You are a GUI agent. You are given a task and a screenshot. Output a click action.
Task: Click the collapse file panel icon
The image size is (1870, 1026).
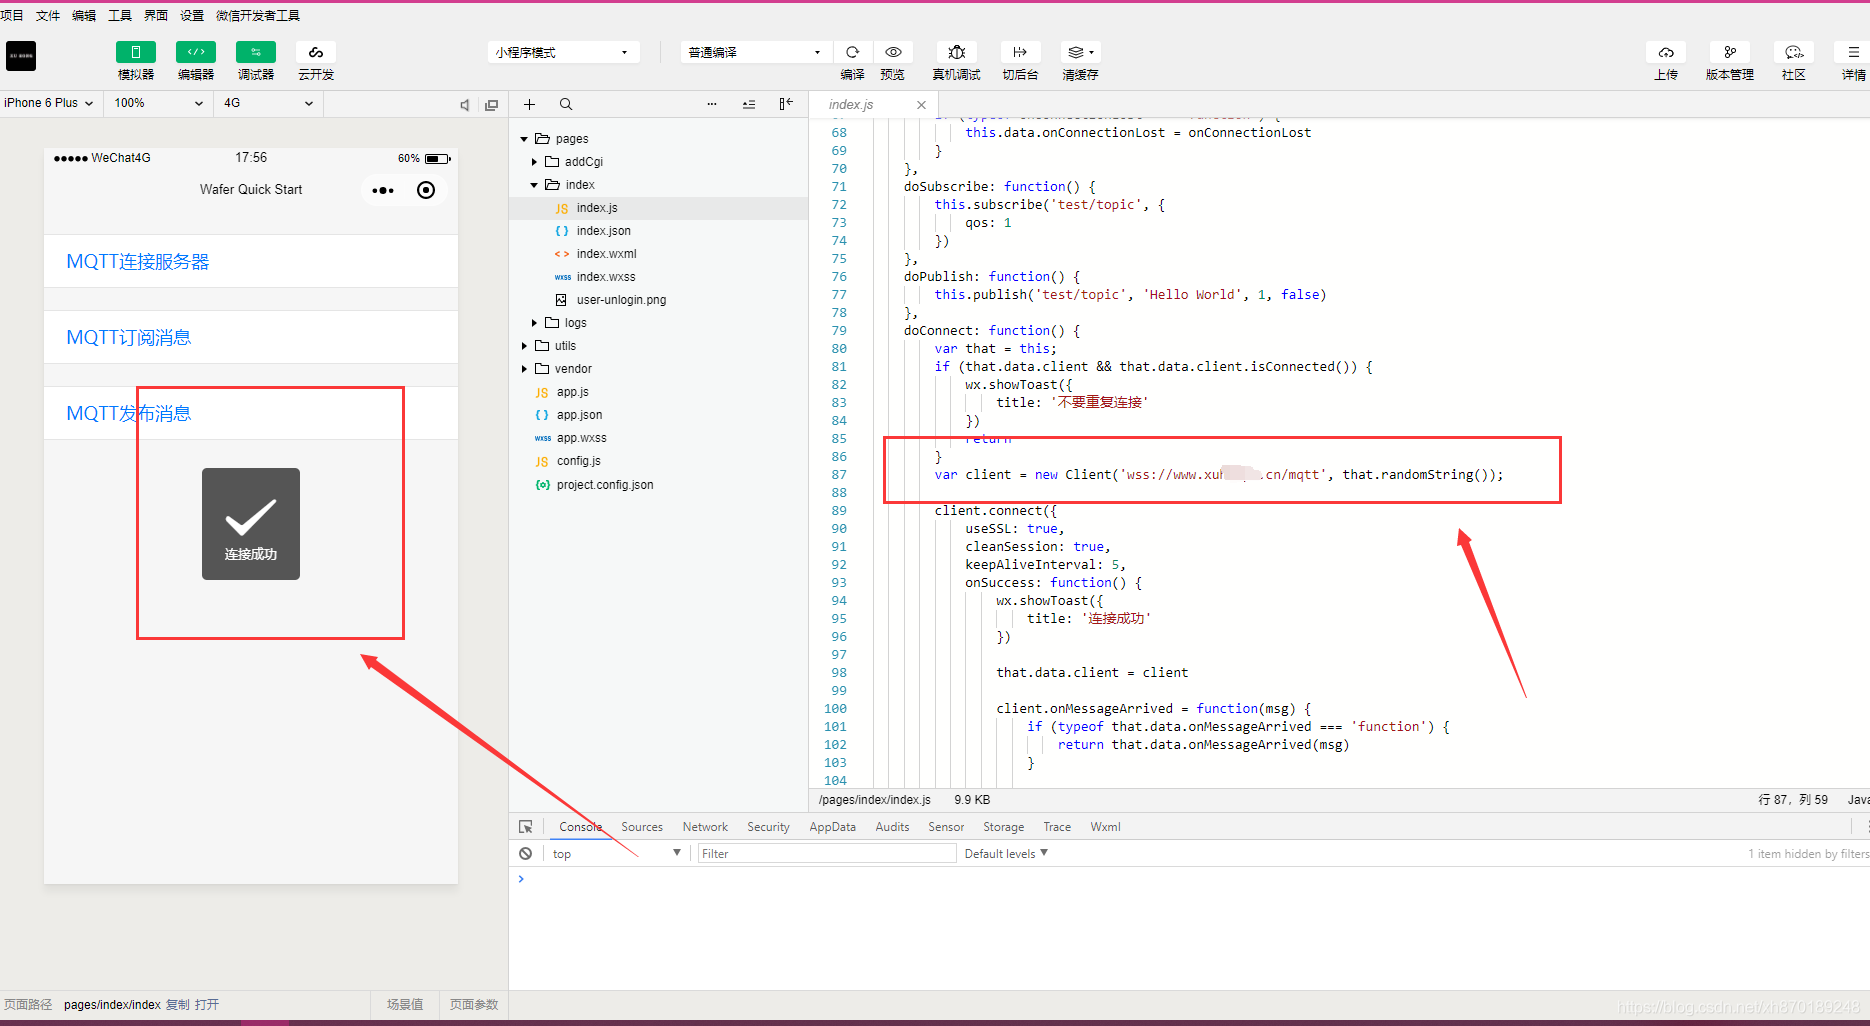pyautogui.click(x=786, y=104)
